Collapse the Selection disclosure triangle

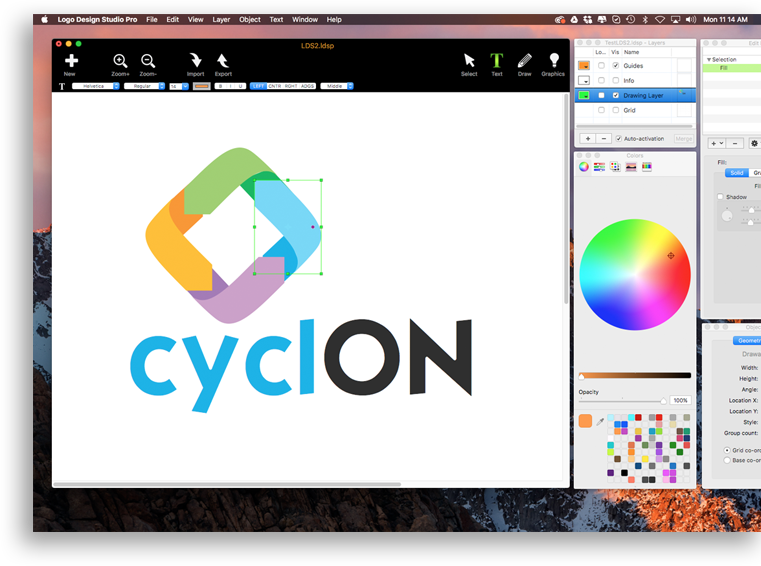[x=709, y=59]
